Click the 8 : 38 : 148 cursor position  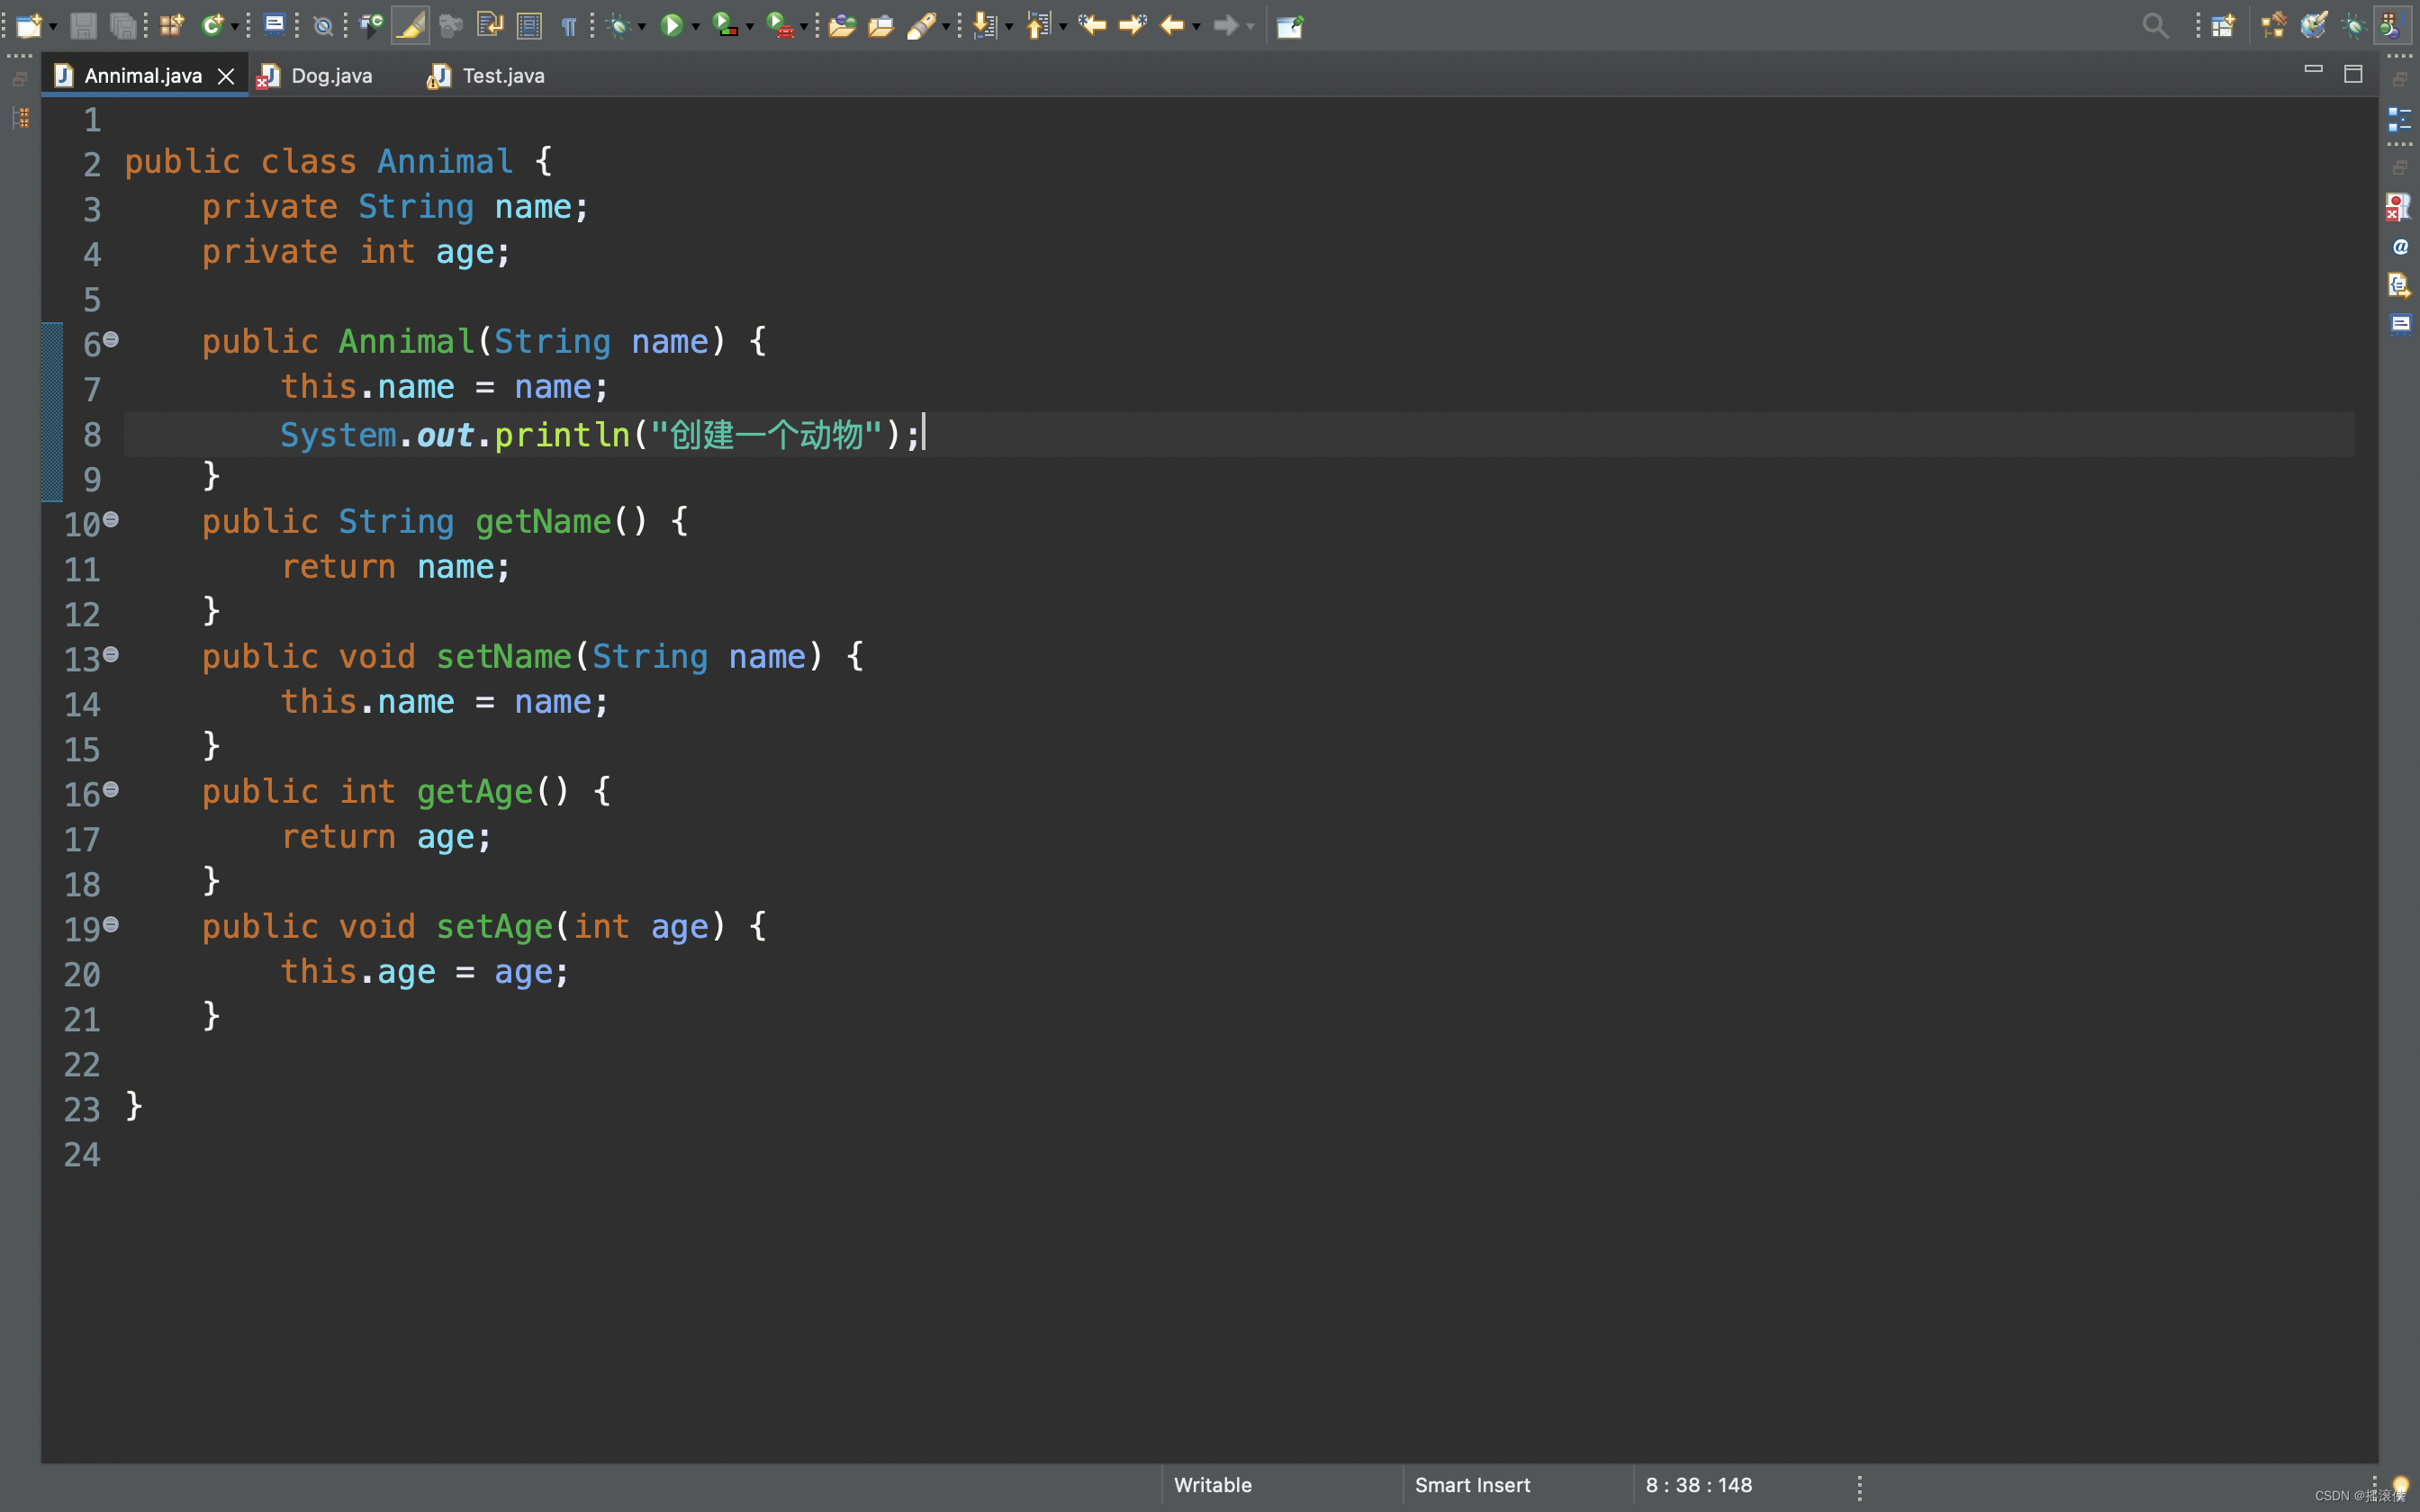point(1699,1485)
